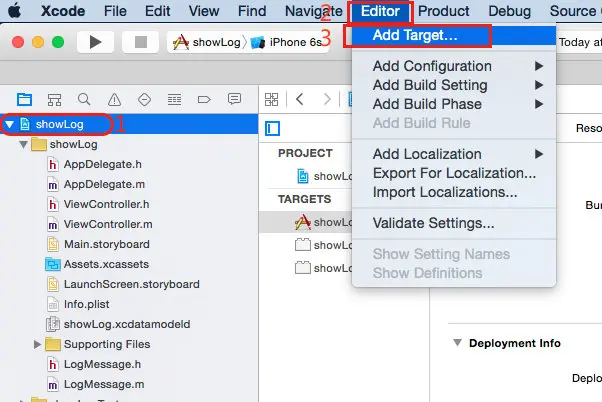Open AppDelegate.h file
Viewport: 602px width, 402px height.
coord(103,164)
